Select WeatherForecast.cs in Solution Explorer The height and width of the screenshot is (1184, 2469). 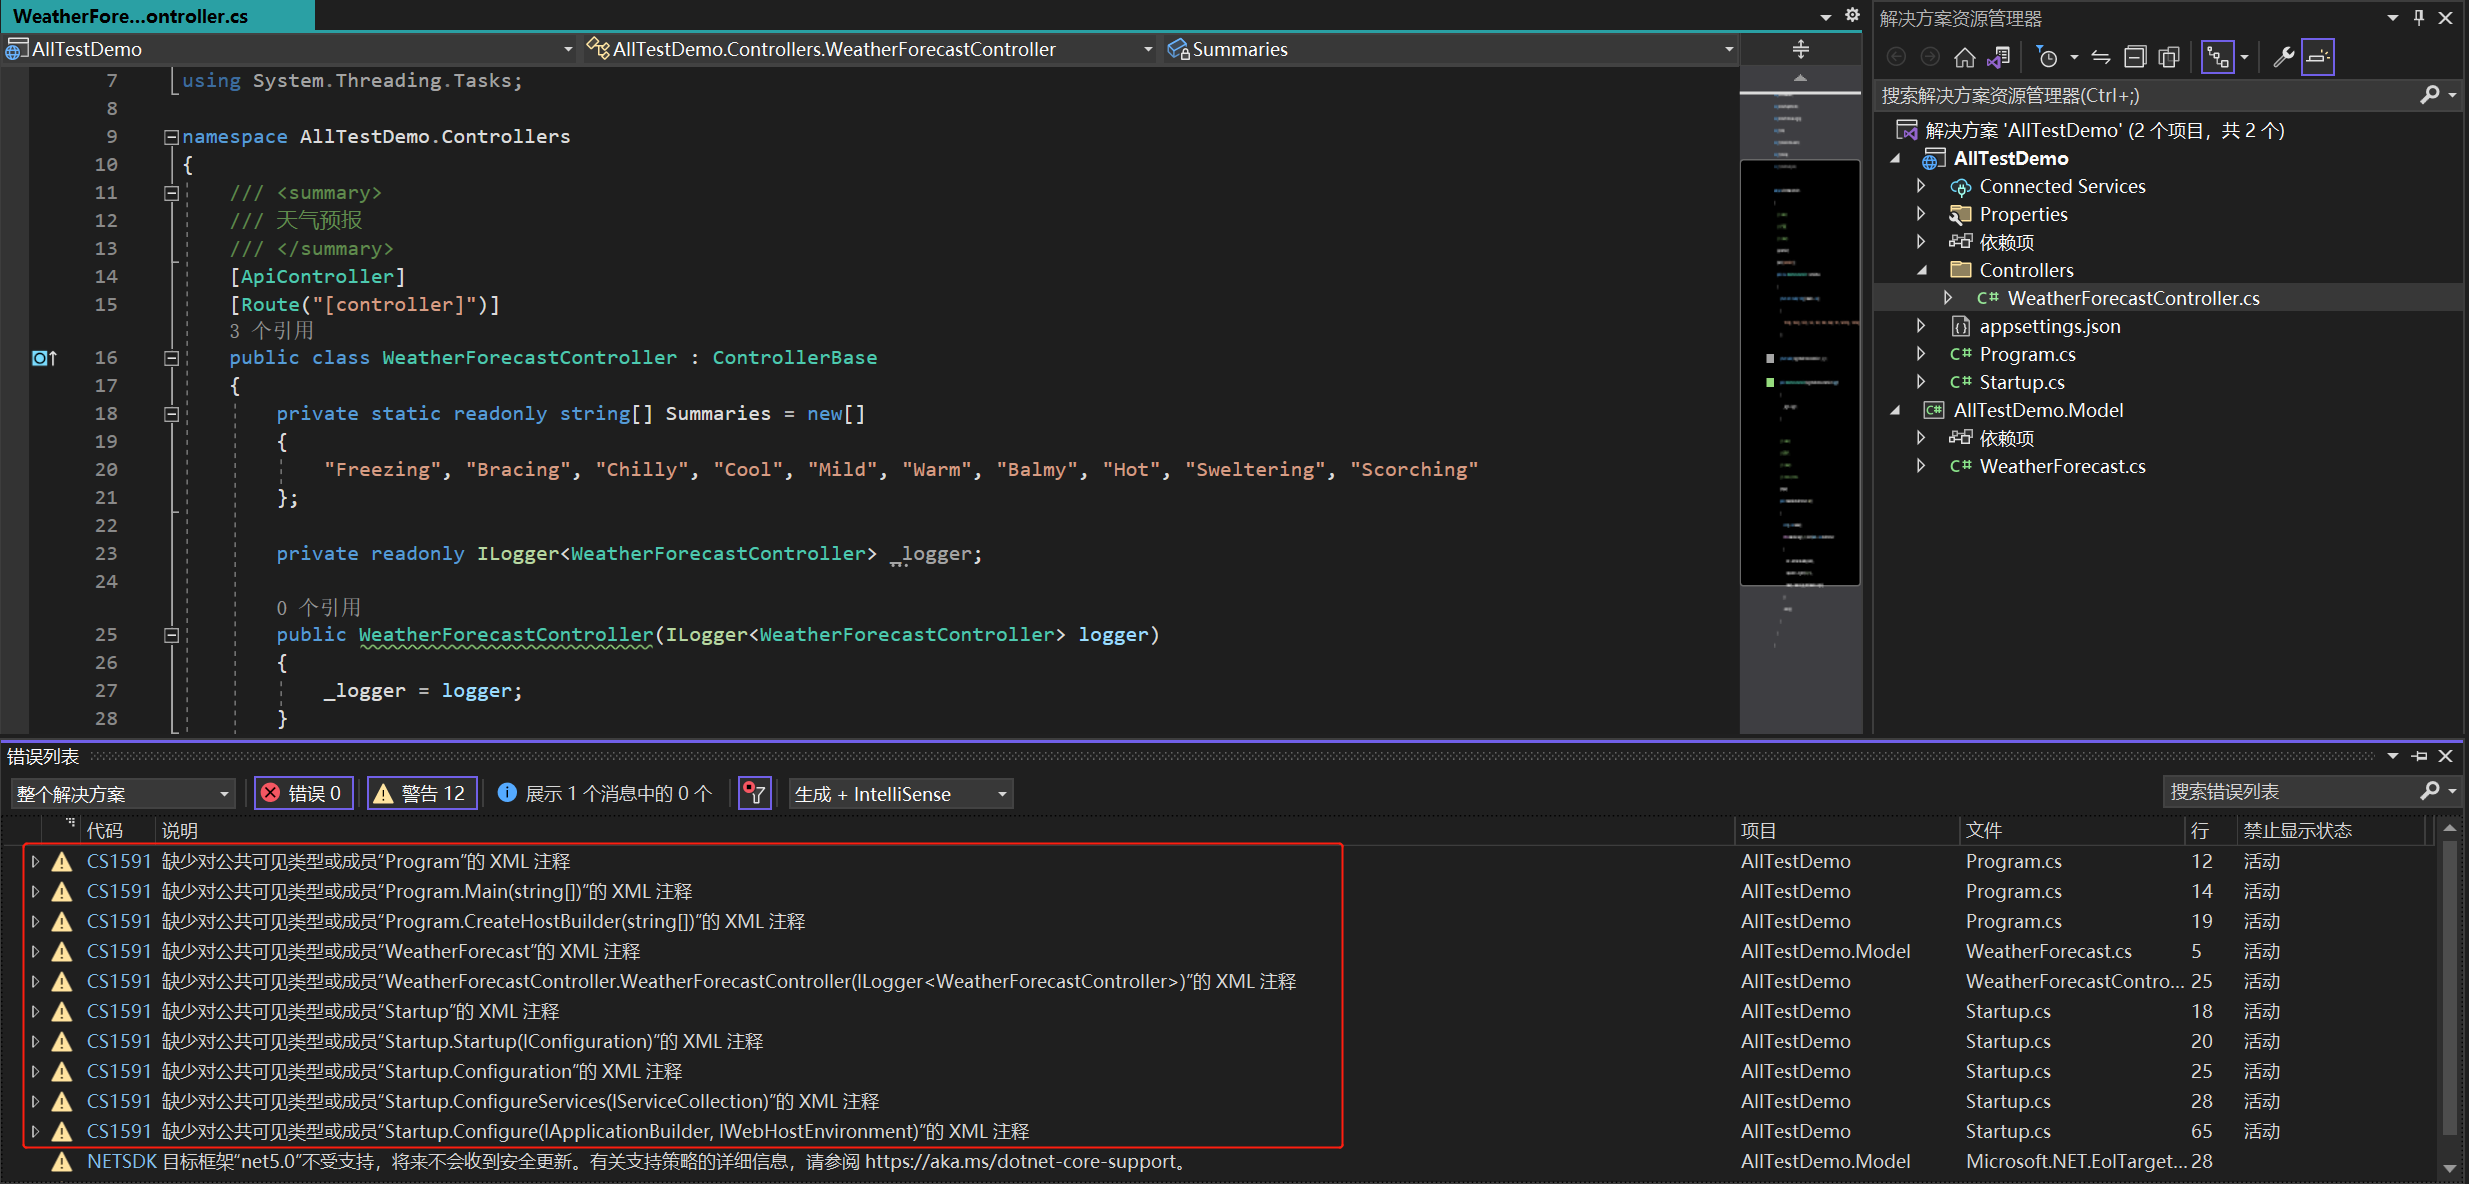coord(2062,467)
